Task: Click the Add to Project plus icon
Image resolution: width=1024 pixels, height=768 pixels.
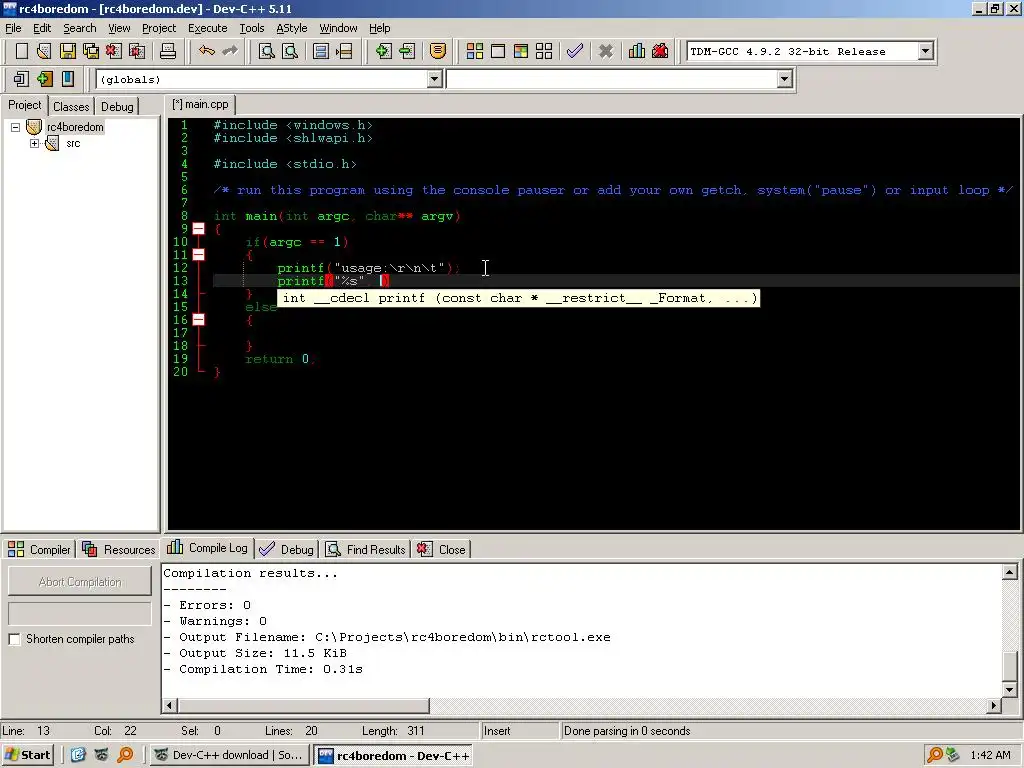Action: click(383, 51)
